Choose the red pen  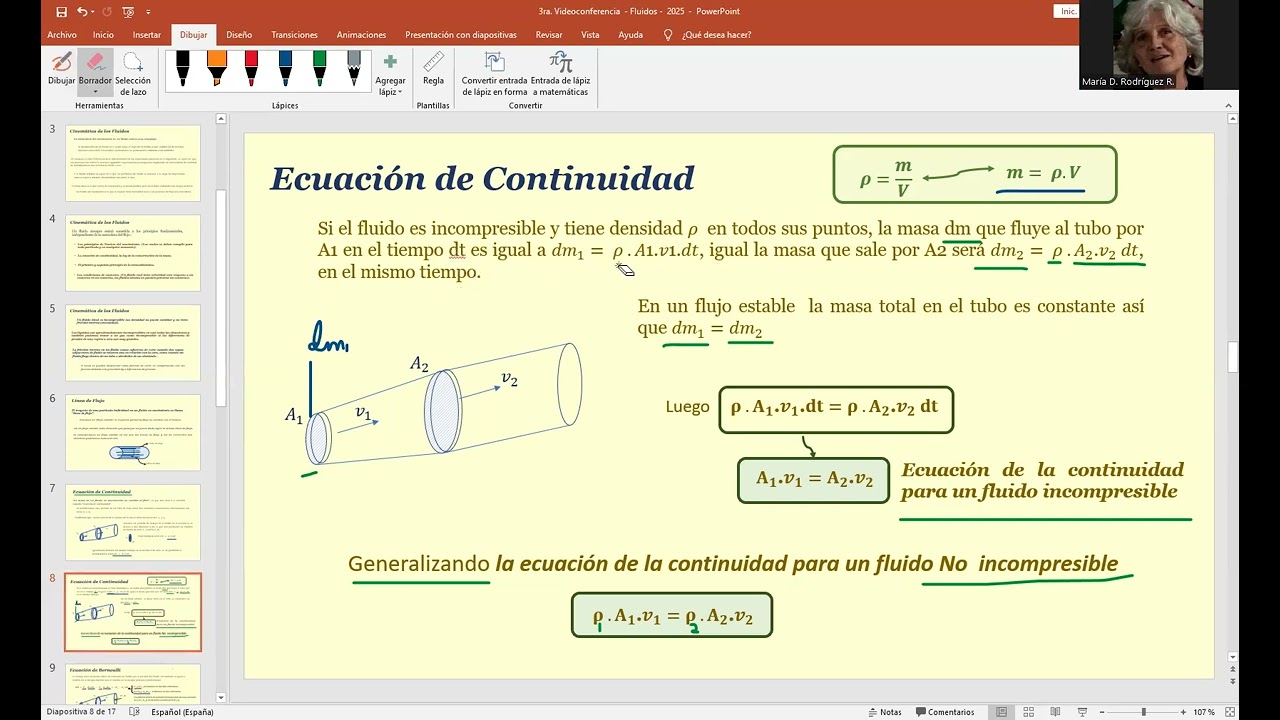click(251, 70)
